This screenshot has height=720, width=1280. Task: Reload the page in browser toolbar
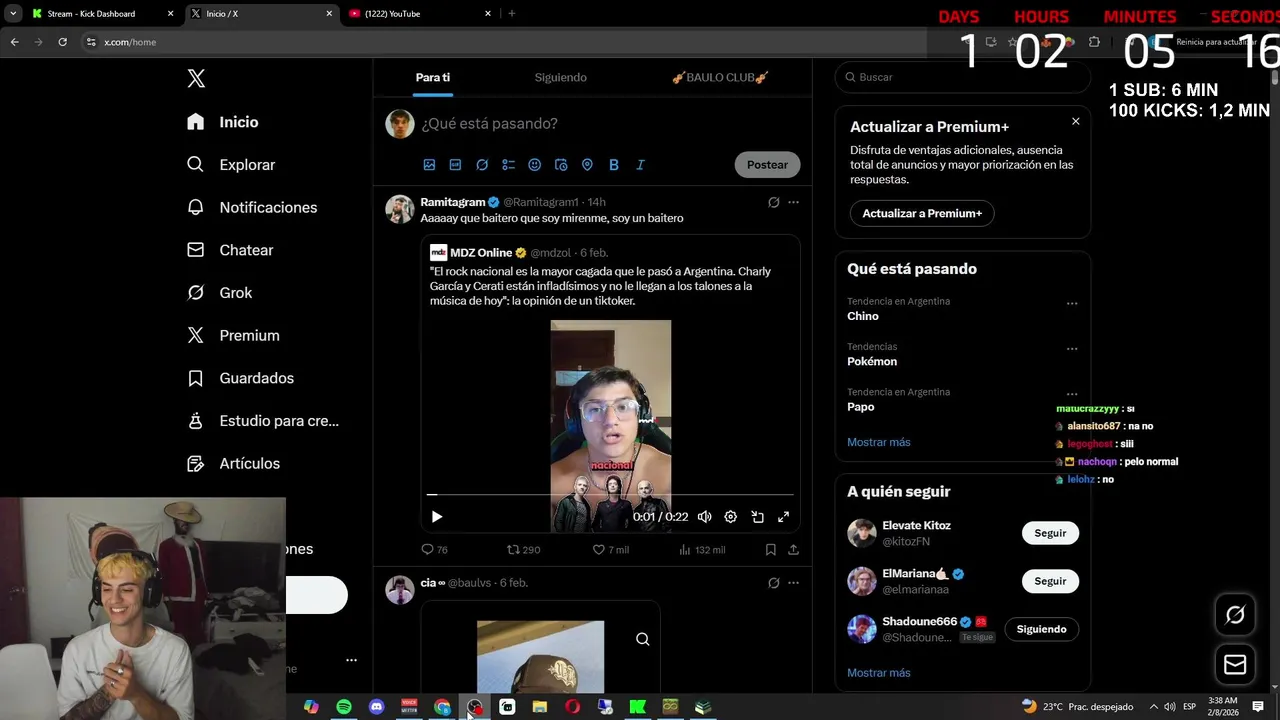tap(62, 42)
